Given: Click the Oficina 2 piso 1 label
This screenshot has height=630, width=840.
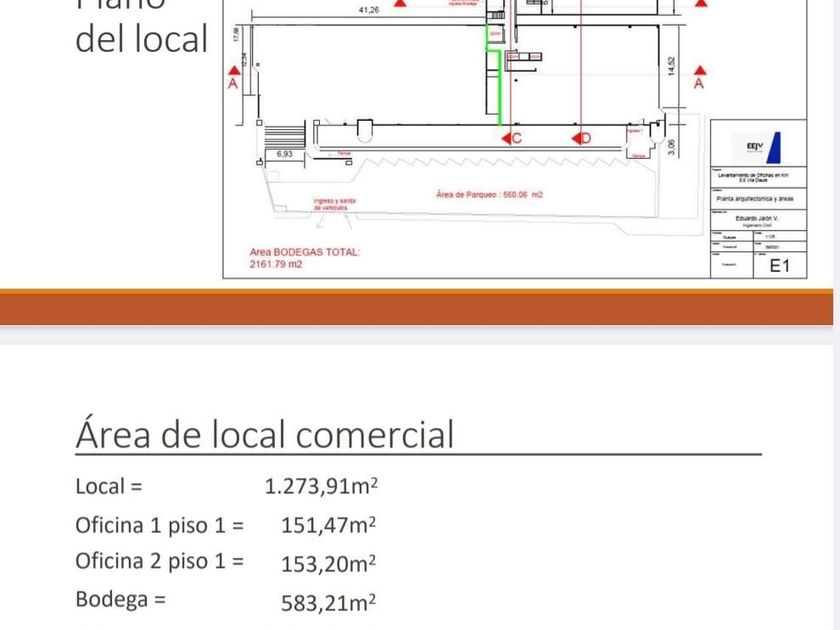Looking at the screenshot, I should pyautogui.click(x=160, y=561).
